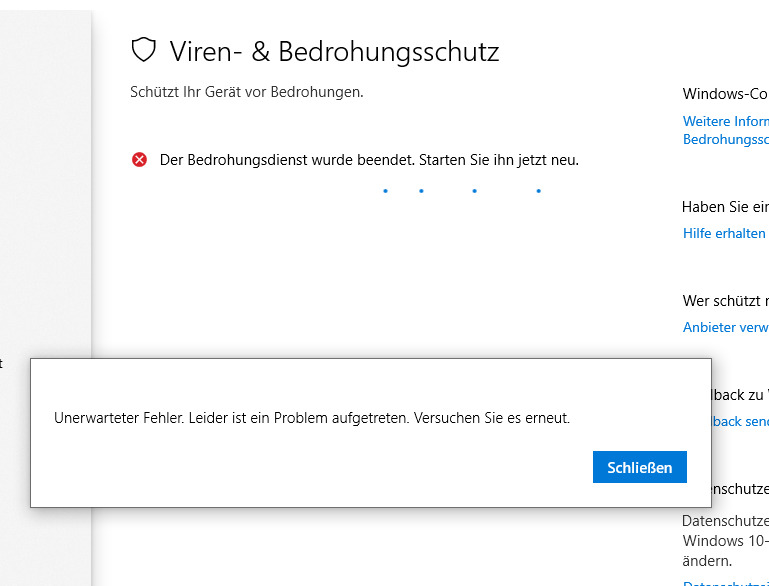The width and height of the screenshot is (769, 586).
Task: Open the "Hilfe erhalten" link
Action: [x=724, y=233]
